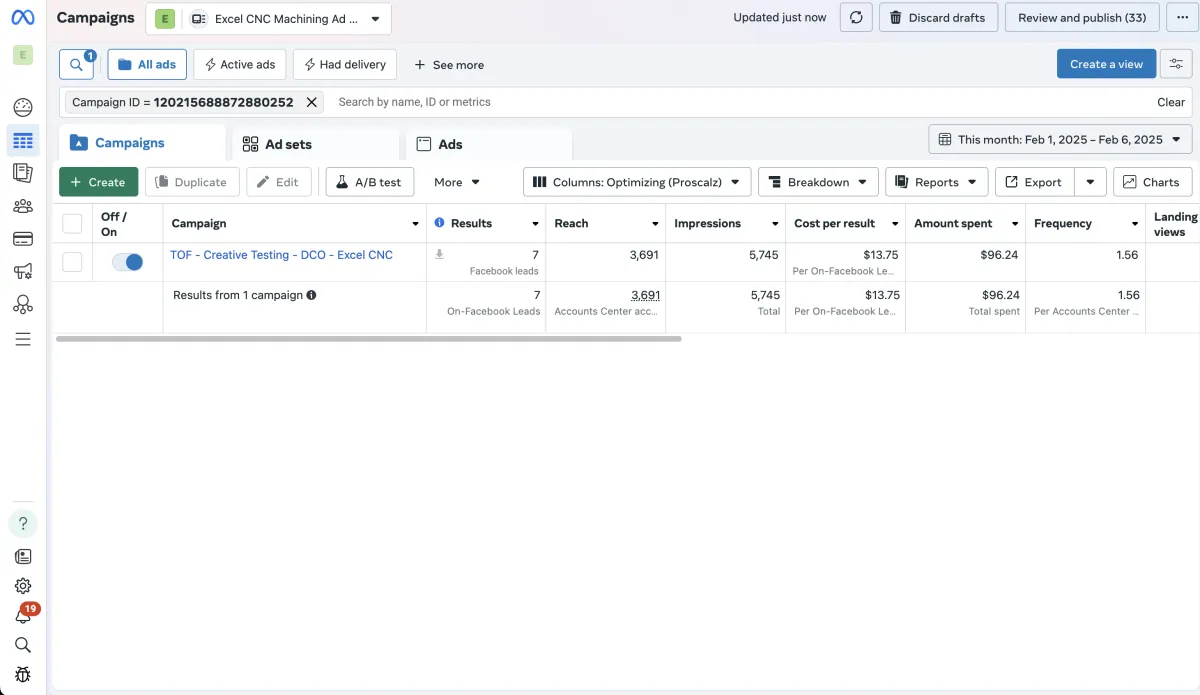Click the filter search icon with badge
Image resolution: width=1200 pixels, height=695 pixels.
click(76, 64)
